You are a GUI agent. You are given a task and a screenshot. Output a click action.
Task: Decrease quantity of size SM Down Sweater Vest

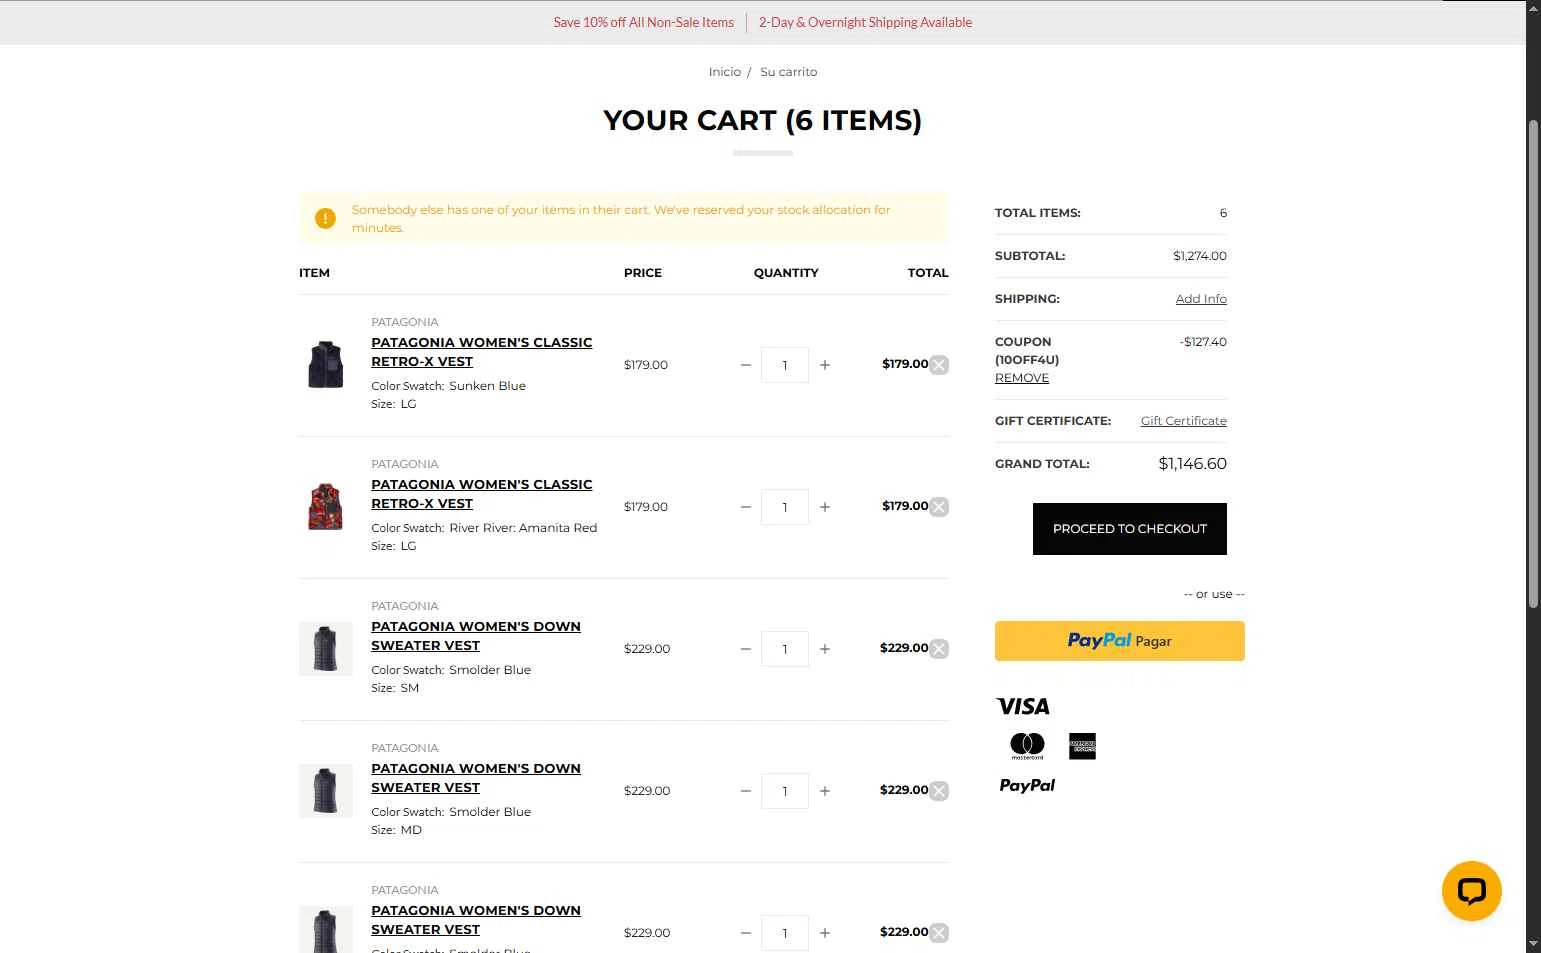click(x=745, y=649)
